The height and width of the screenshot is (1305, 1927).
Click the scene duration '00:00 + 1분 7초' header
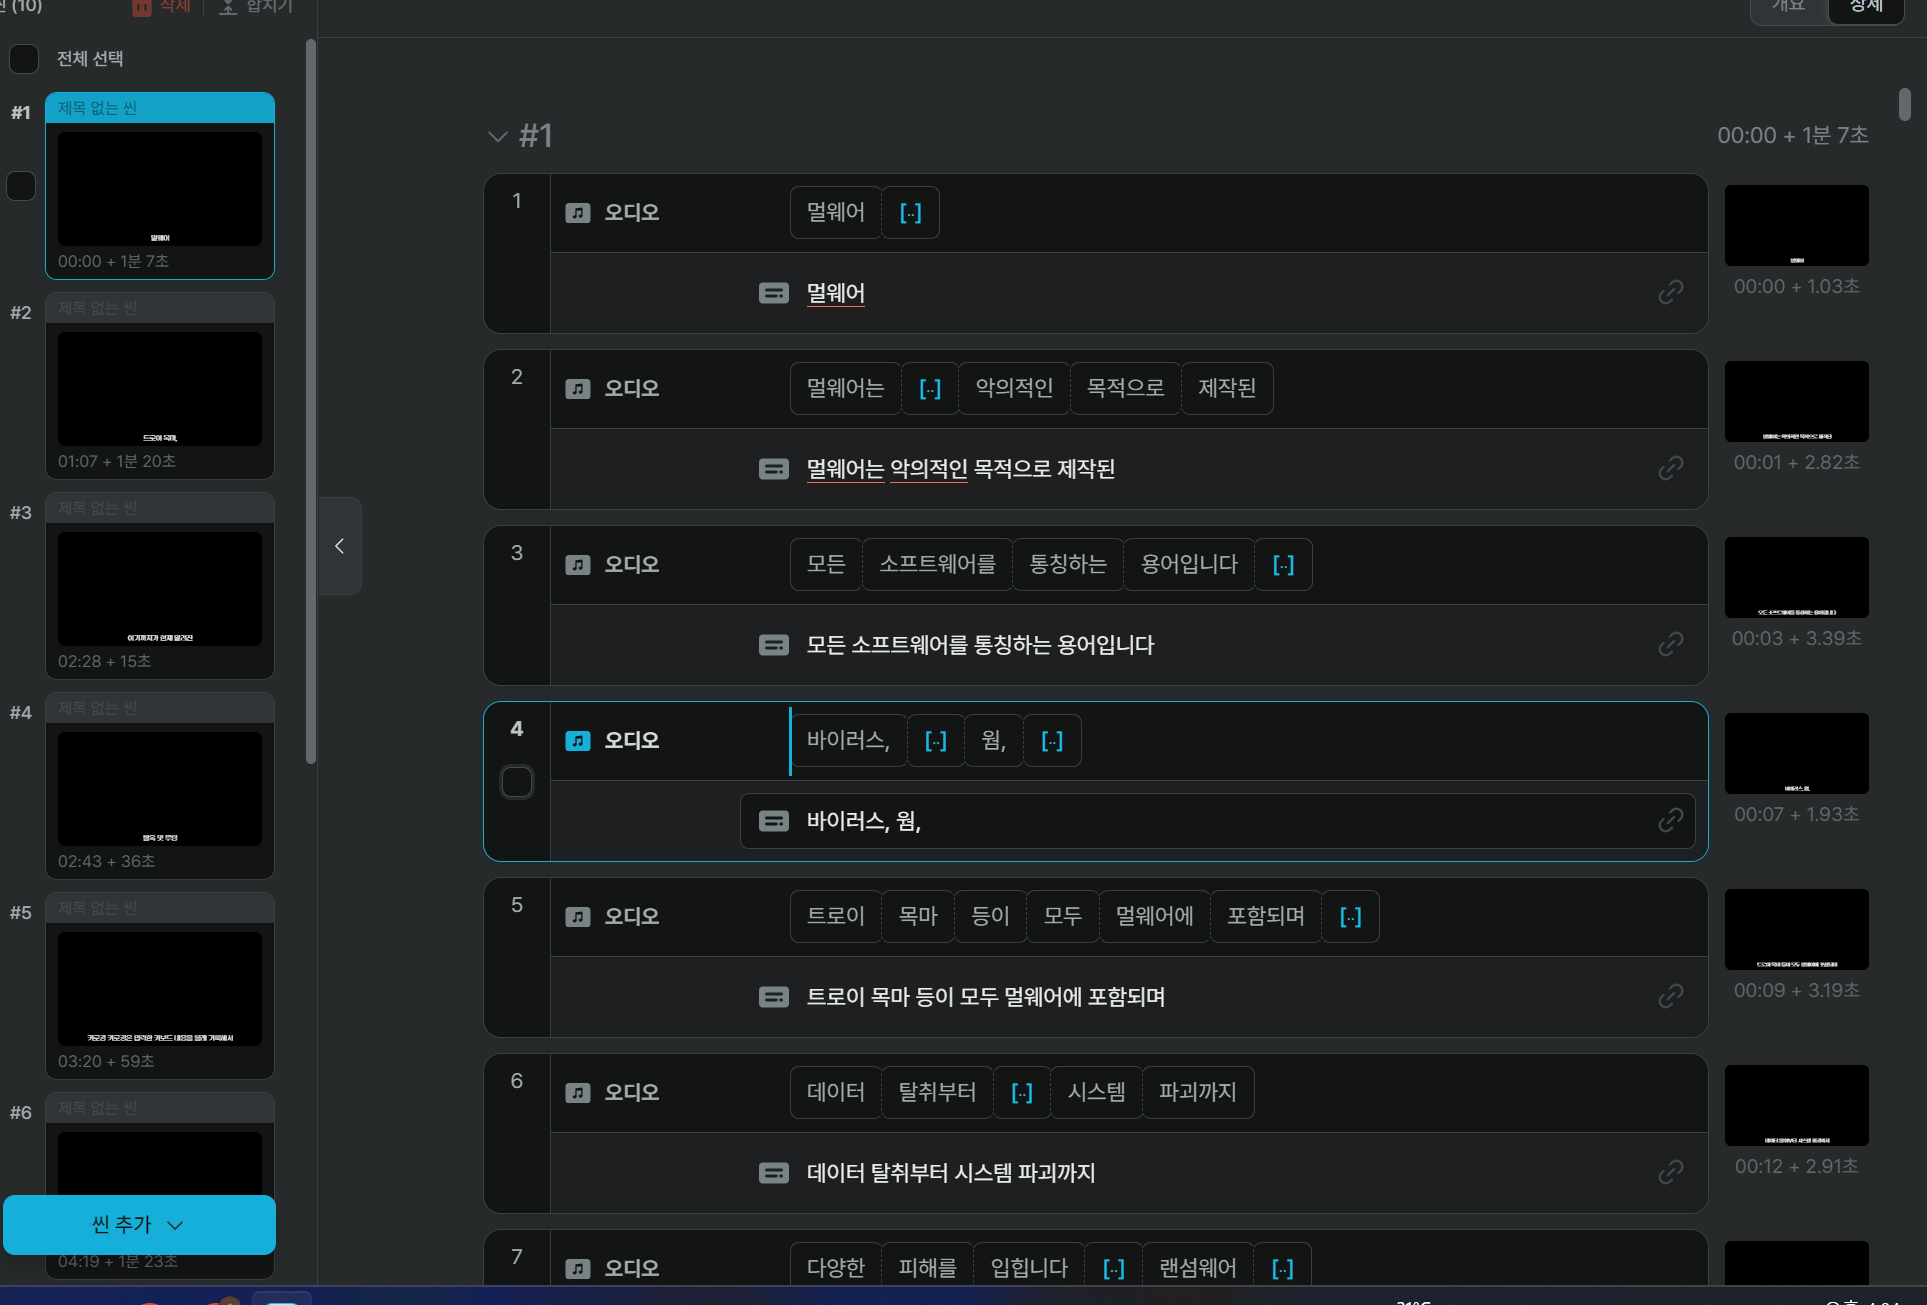point(1793,136)
